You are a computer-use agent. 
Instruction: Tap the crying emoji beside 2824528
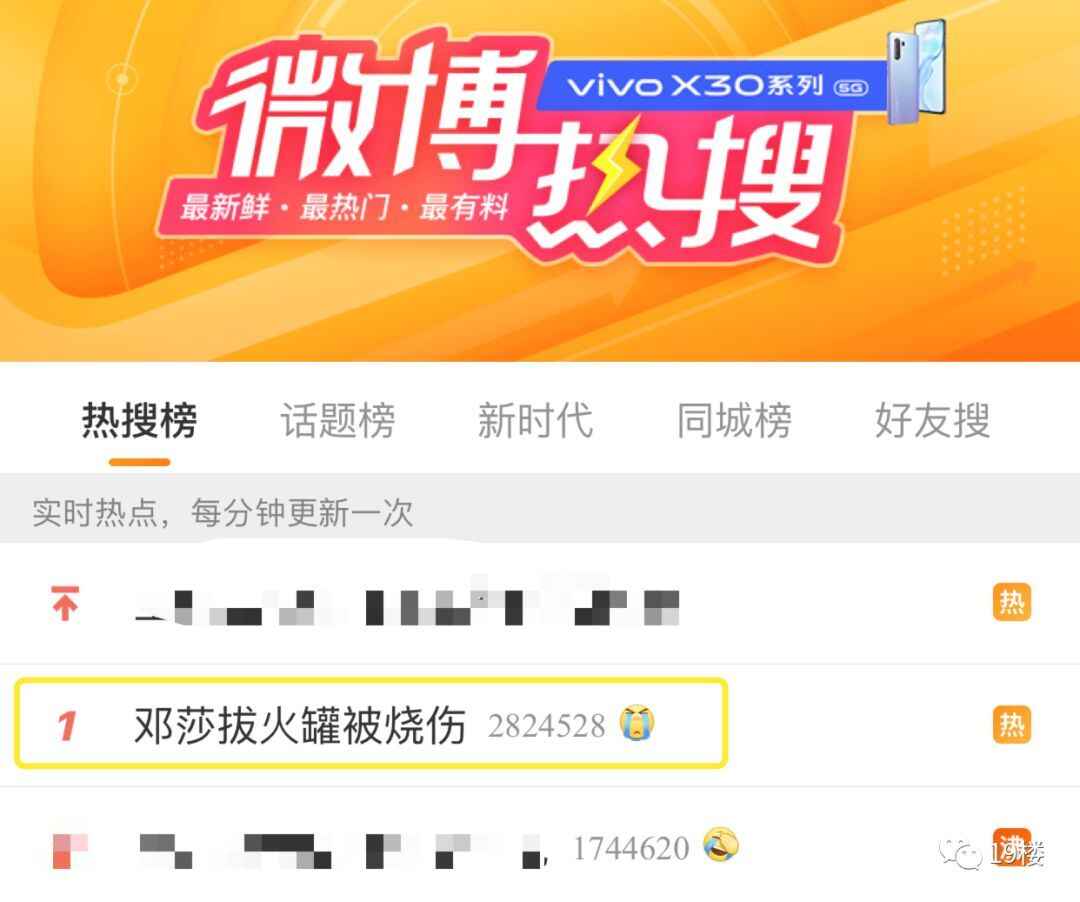click(636, 722)
